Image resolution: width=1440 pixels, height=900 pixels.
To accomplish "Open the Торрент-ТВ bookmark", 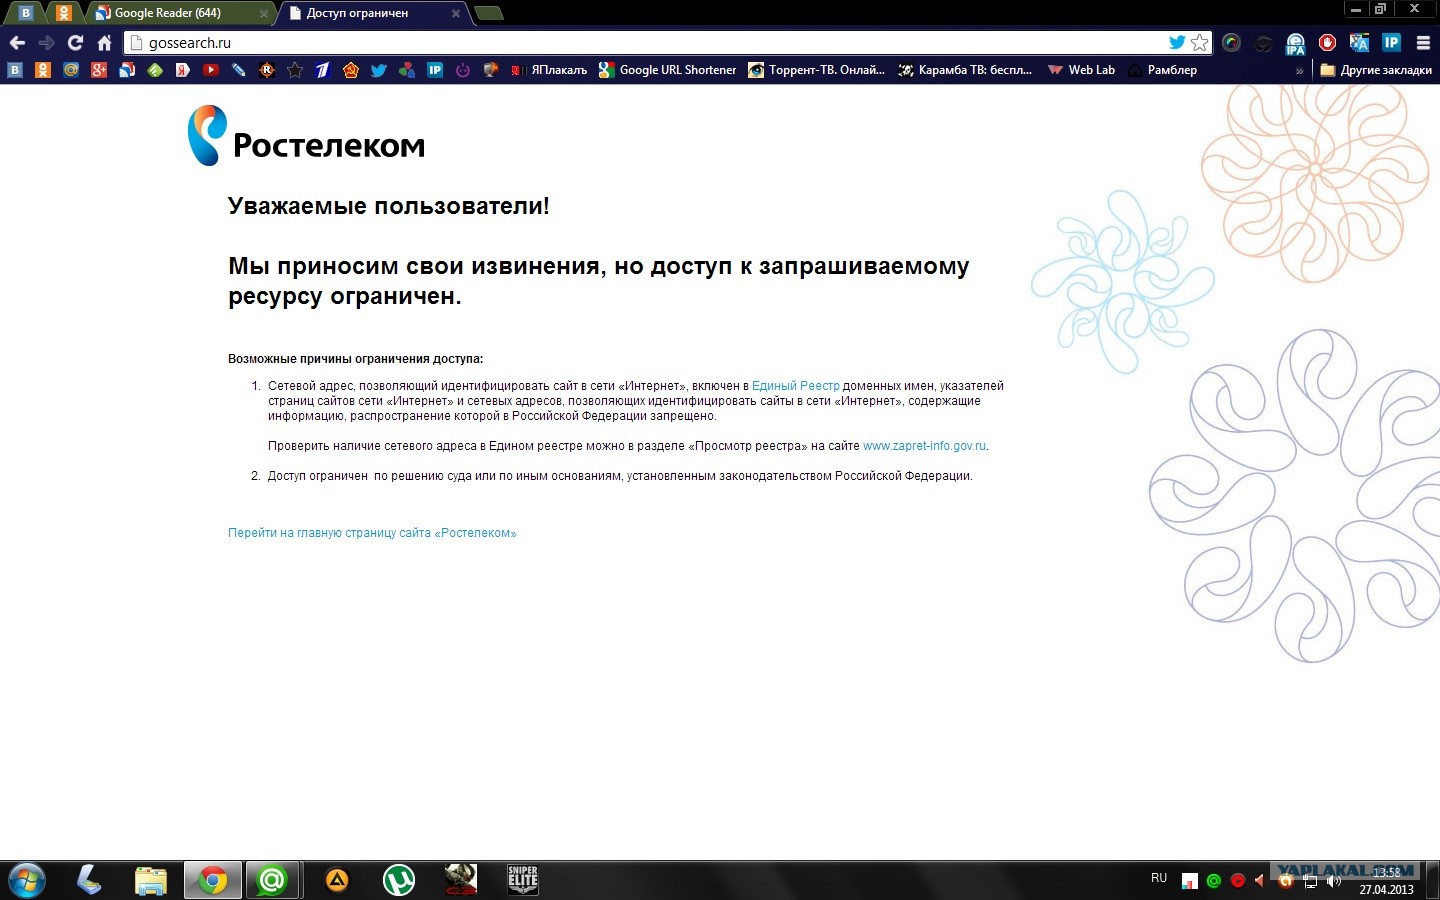I will 817,70.
